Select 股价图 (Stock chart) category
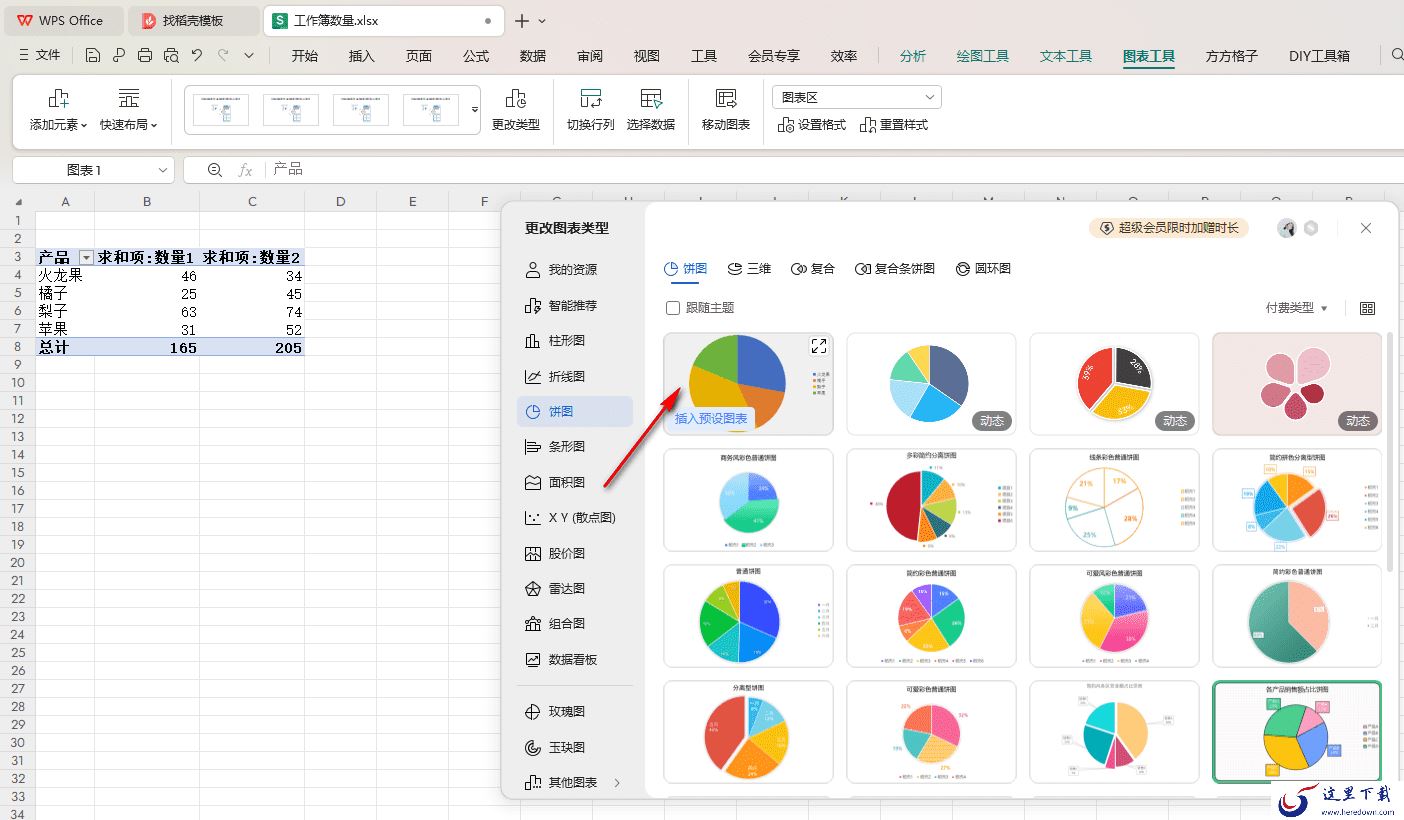Image resolution: width=1404 pixels, height=820 pixels. click(x=574, y=553)
